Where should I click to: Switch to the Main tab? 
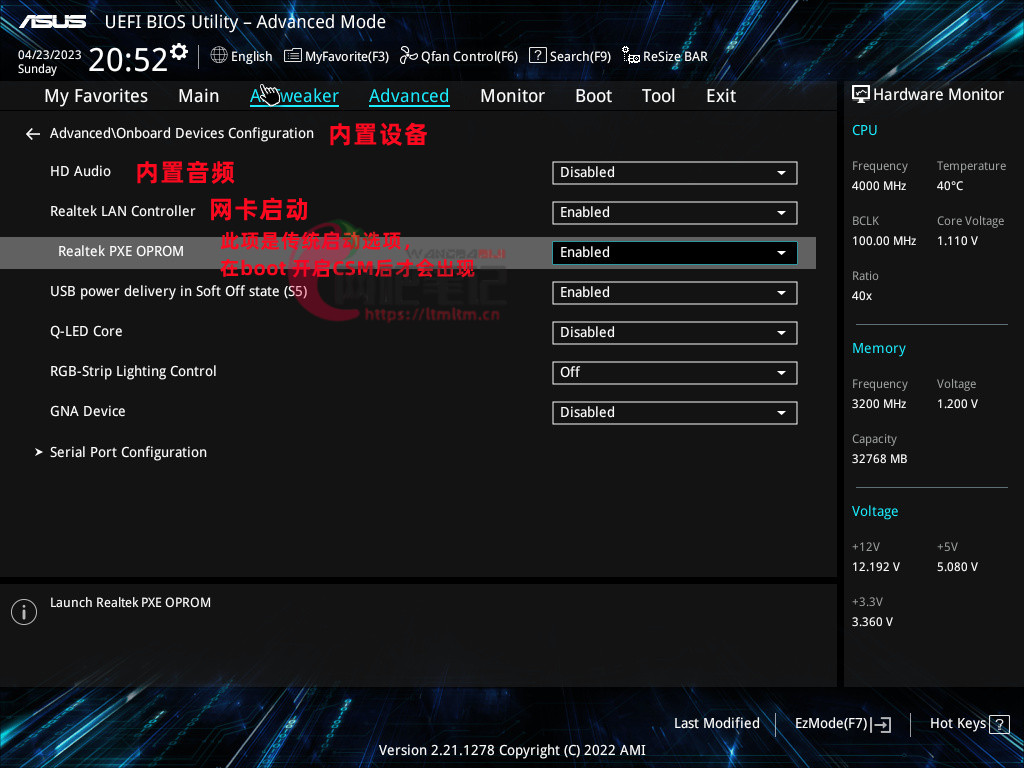pos(199,96)
